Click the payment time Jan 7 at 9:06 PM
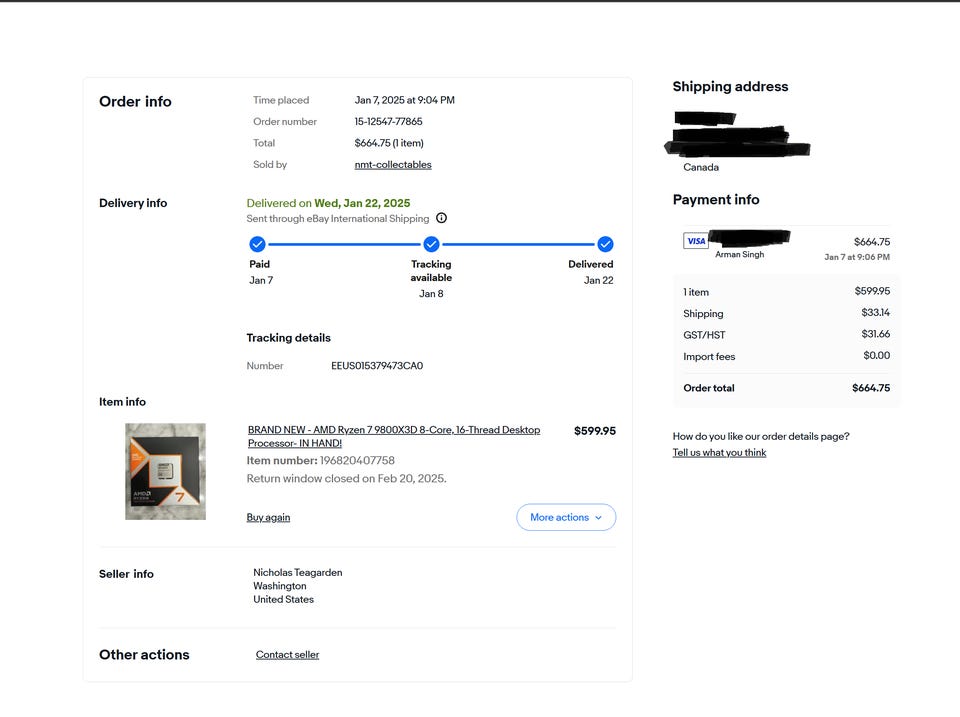The image size is (960, 717). tap(857, 257)
